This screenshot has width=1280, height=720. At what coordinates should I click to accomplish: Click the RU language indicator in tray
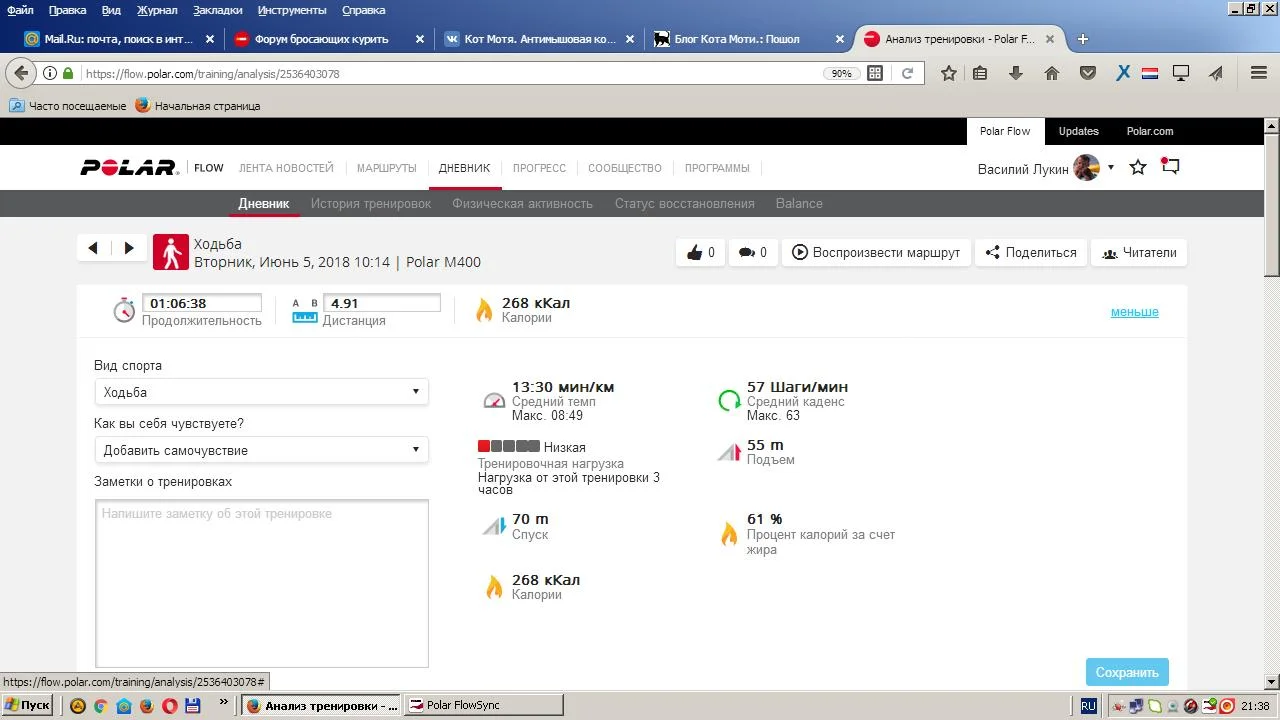coord(1088,705)
